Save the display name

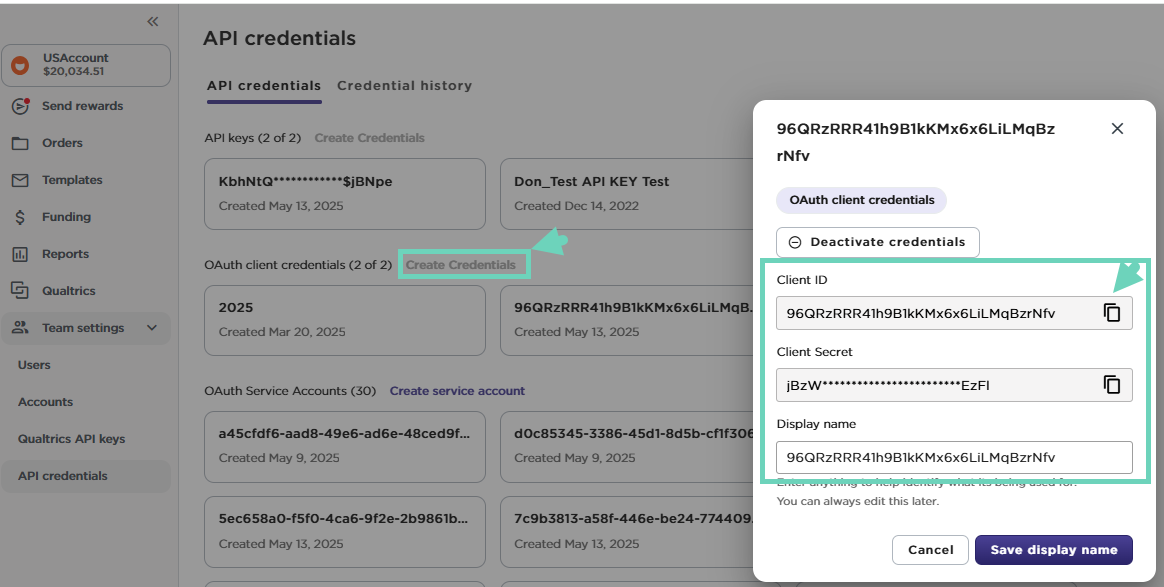(1053, 550)
